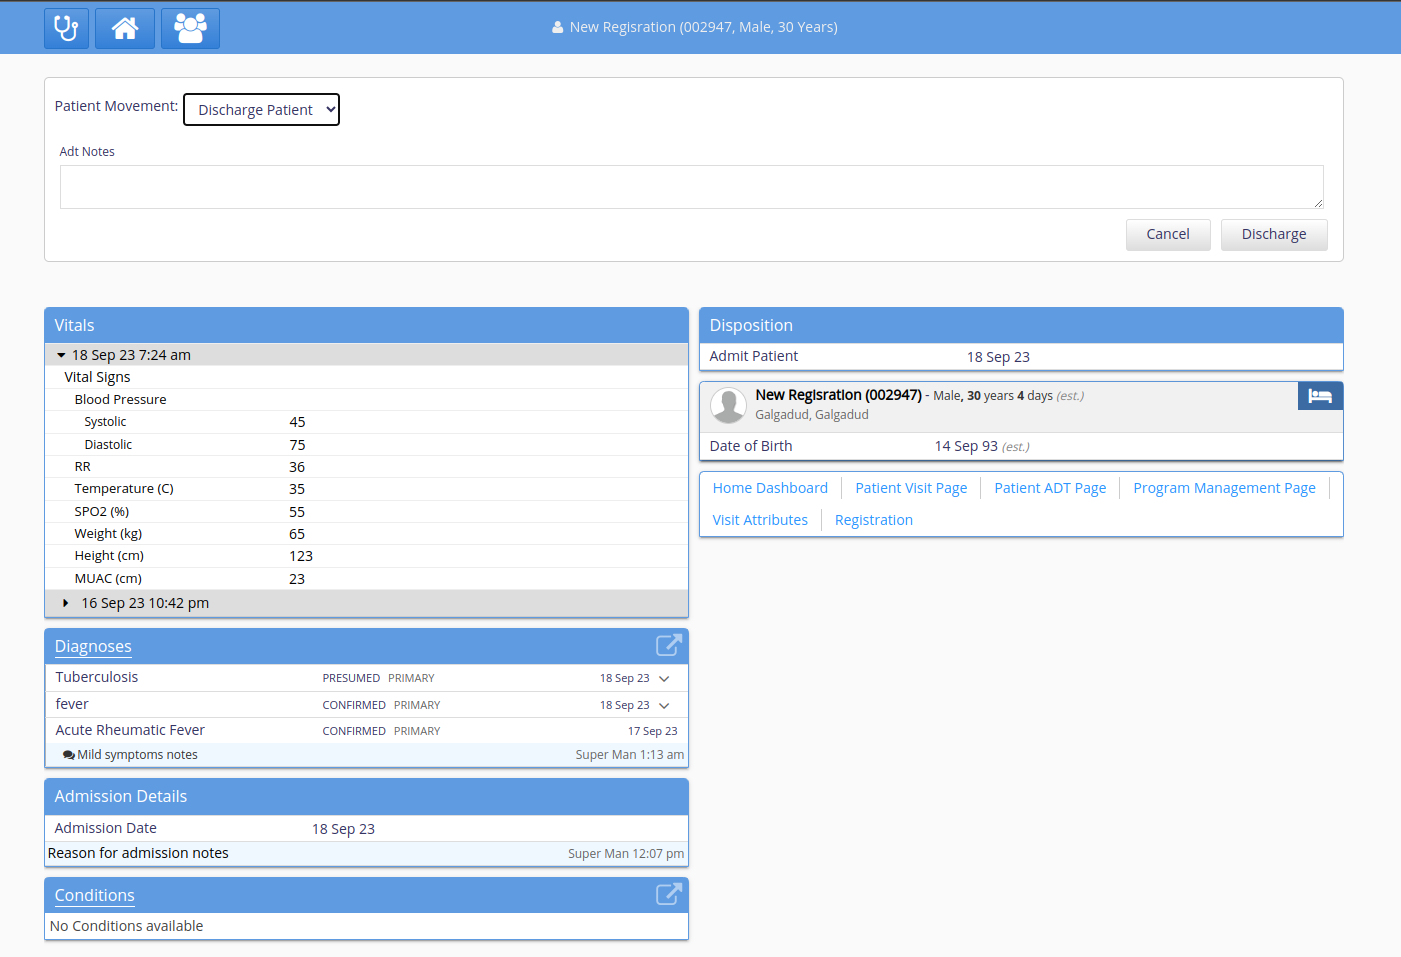
Task: Open the Patient Visit Page link
Action: click(911, 488)
